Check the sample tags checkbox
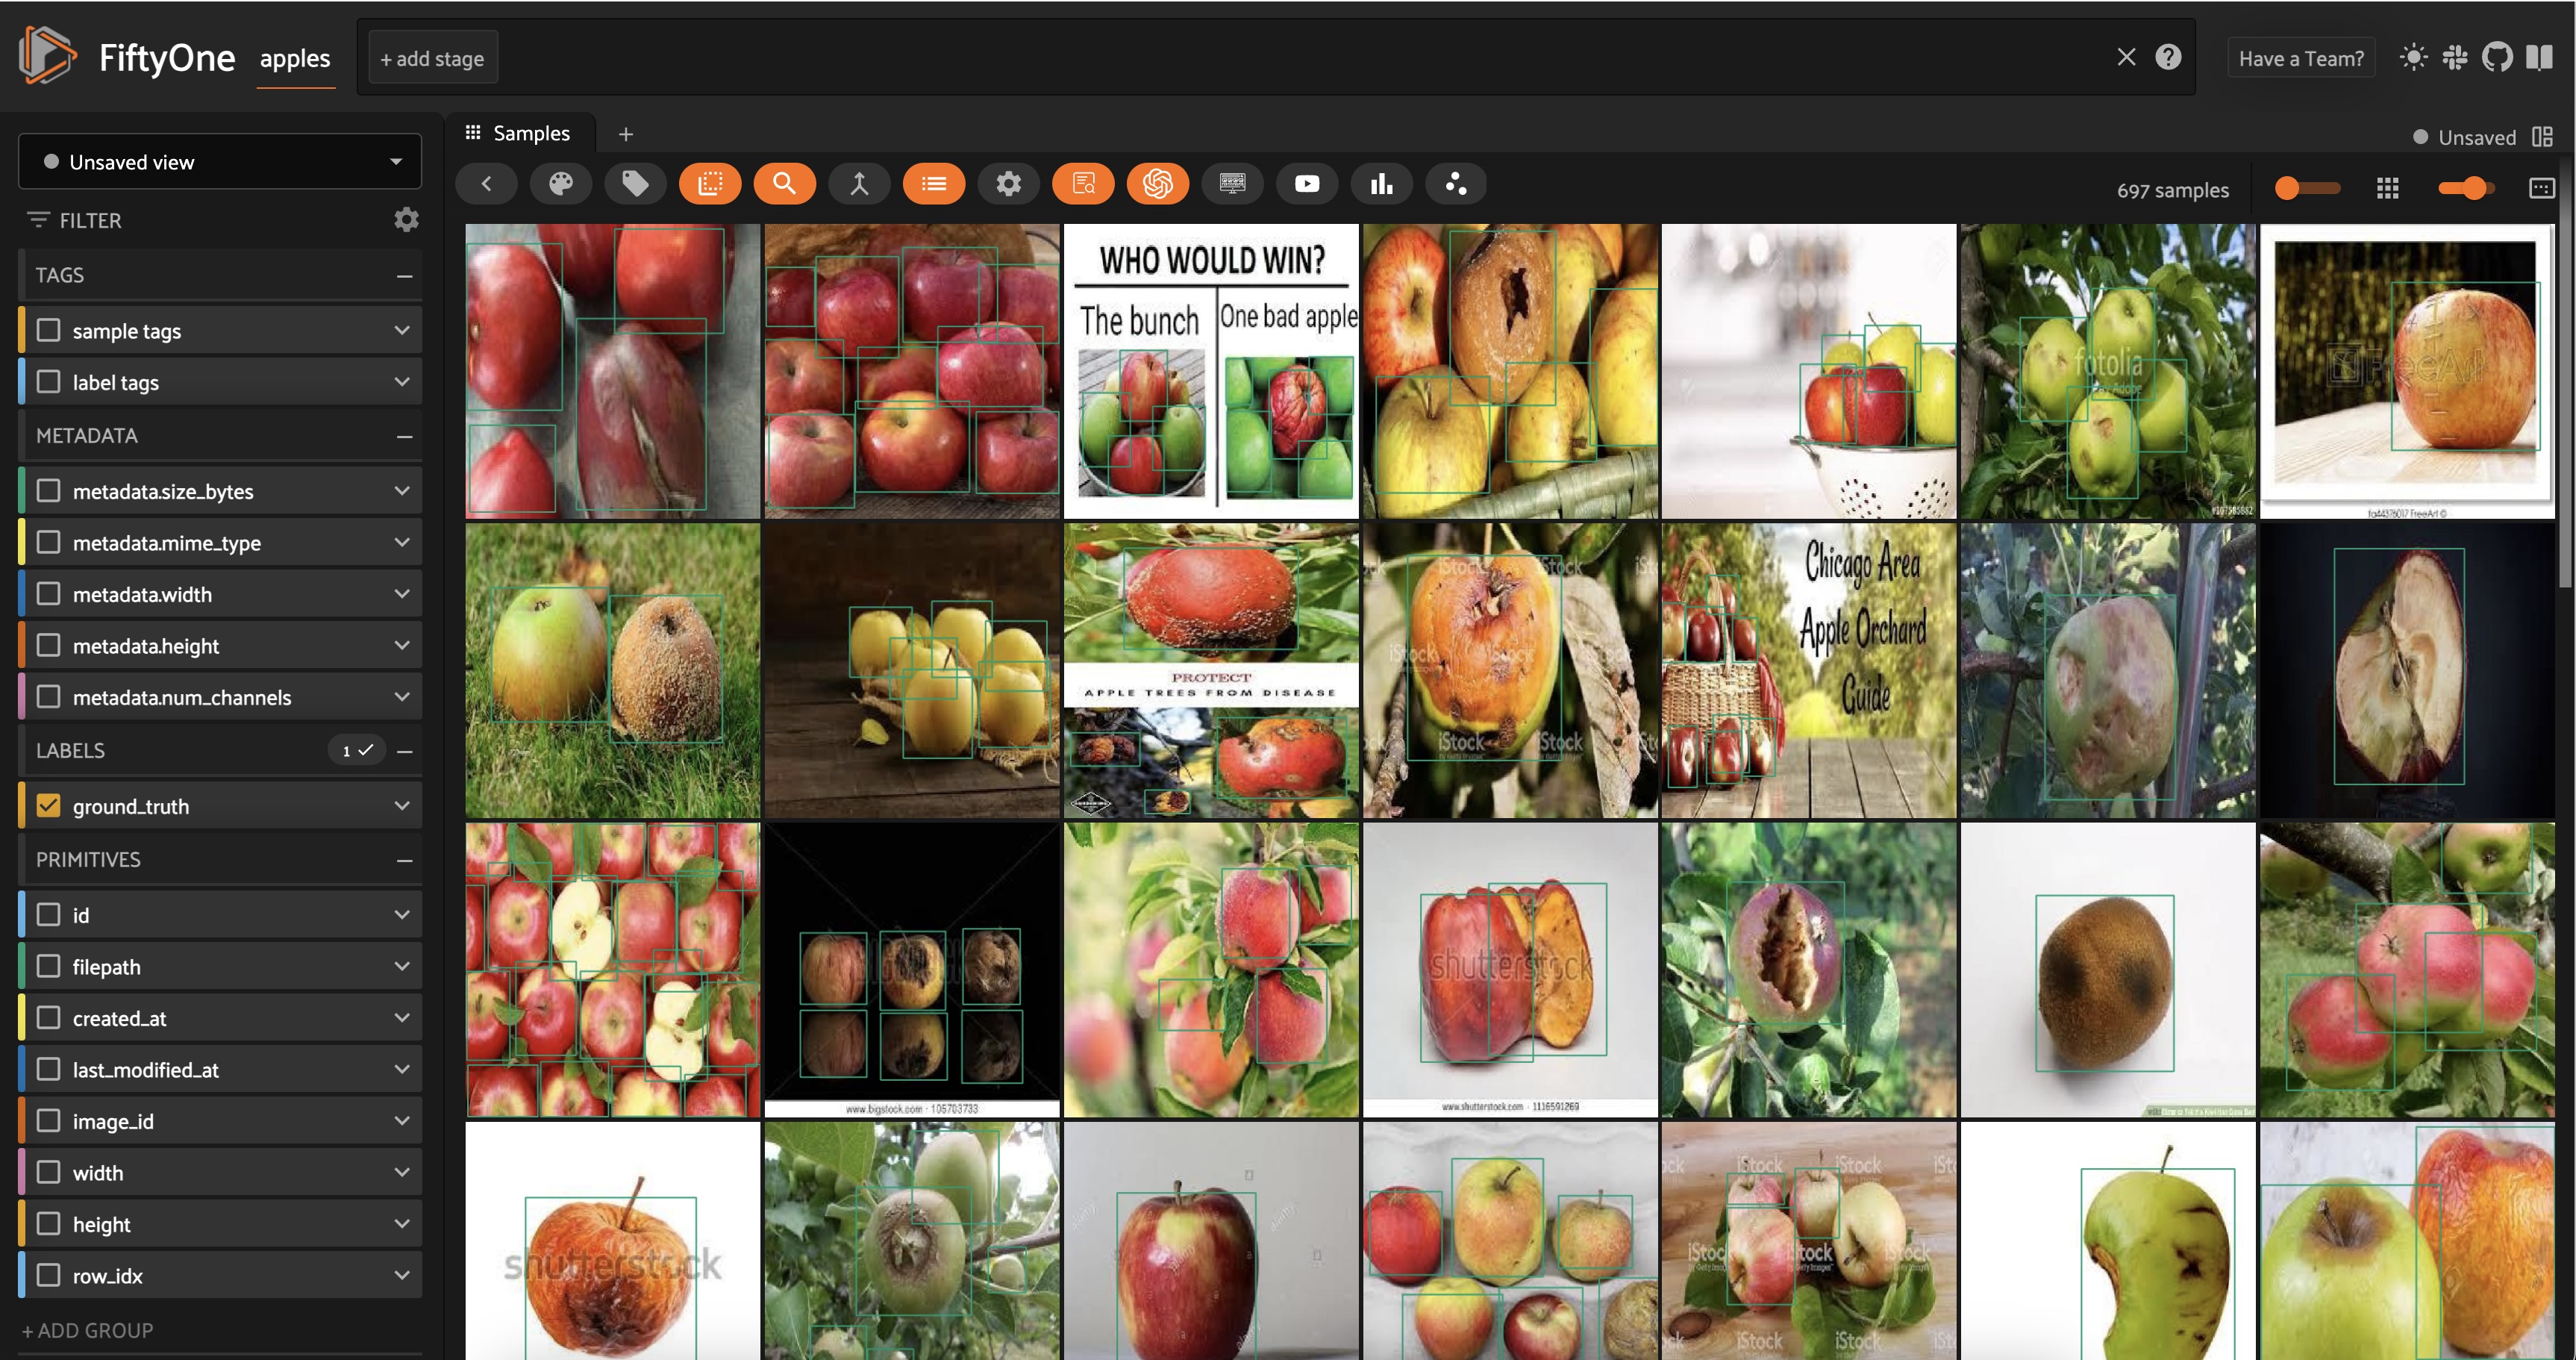 pyautogui.click(x=48, y=330)
